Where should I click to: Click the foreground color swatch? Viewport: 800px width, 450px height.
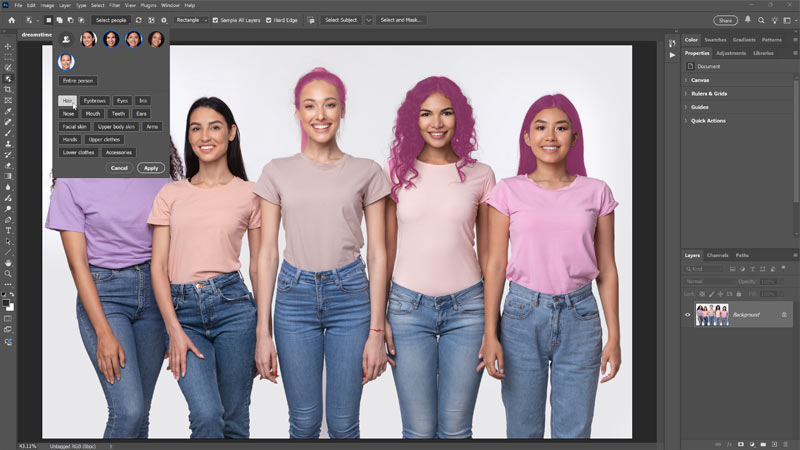tap(6, 303)
